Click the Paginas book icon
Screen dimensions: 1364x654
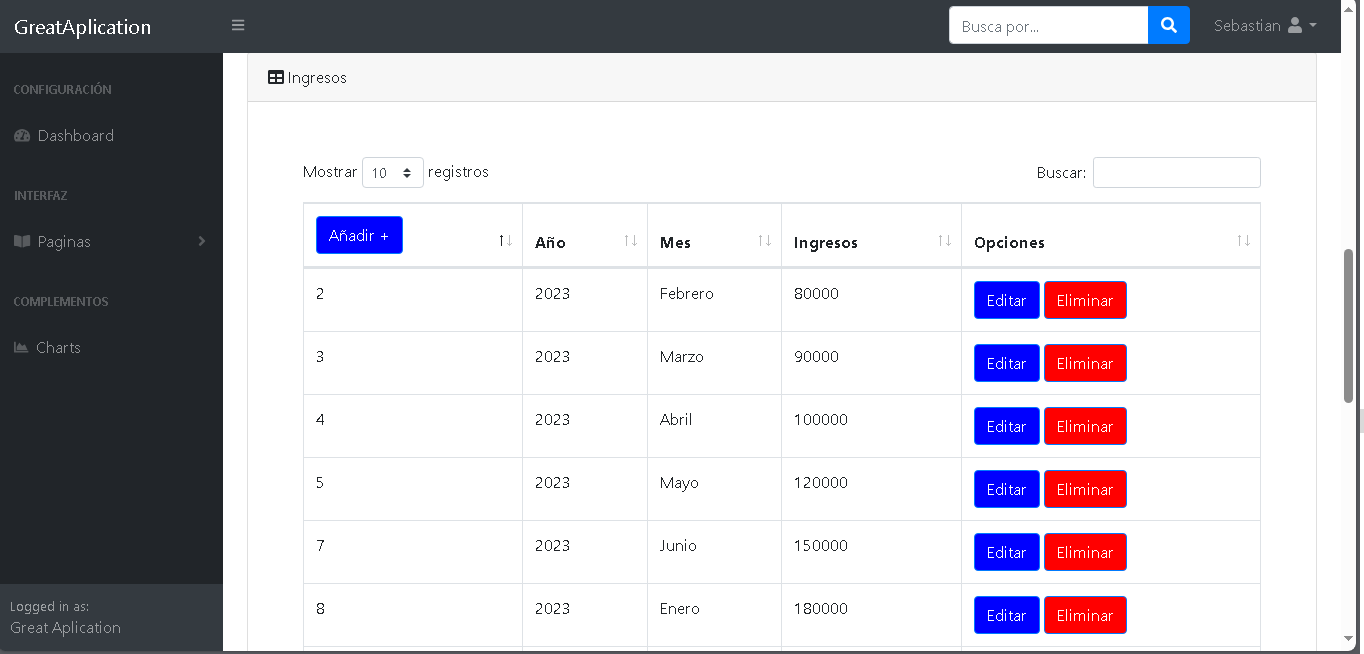(22, 242)
